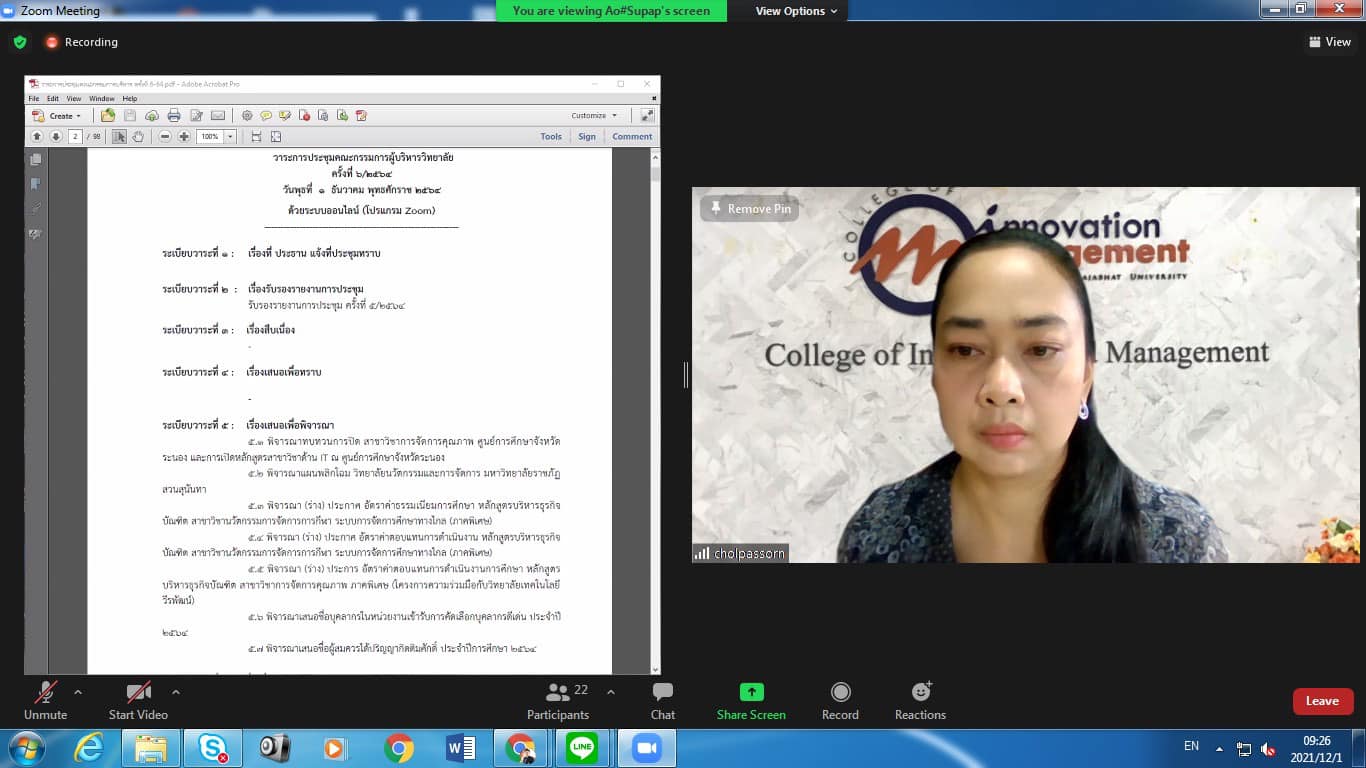Click the Record icon
Screen dimensions: 1366x768
(x=840, y=693)
